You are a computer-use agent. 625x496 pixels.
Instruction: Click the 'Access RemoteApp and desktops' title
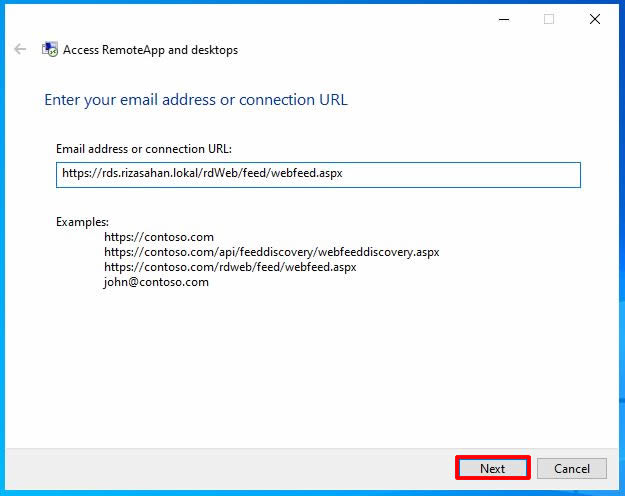coord(151,50)
